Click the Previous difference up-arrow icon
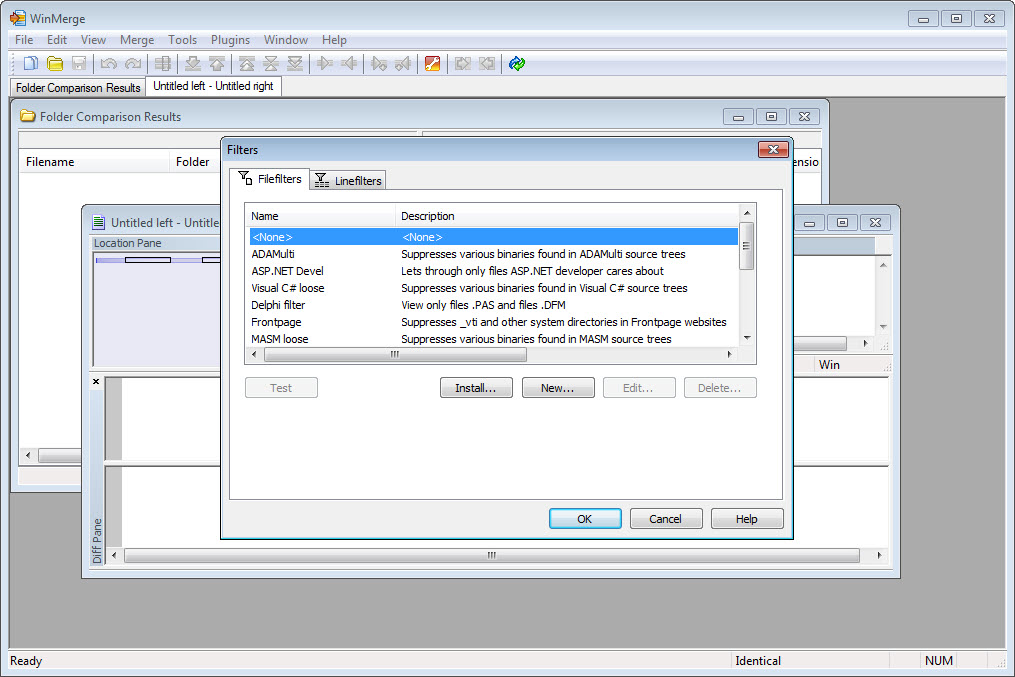 [x=217, y=63]
